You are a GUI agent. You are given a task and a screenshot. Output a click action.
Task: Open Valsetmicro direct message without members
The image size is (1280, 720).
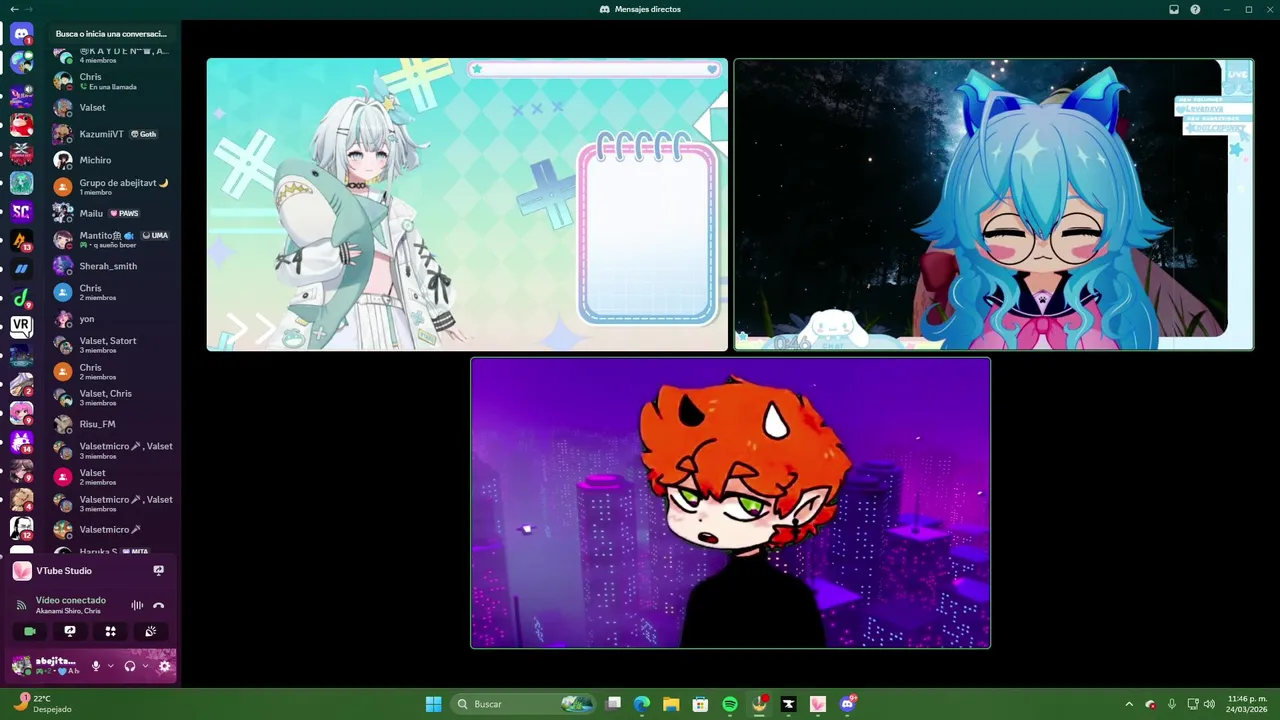113,529
